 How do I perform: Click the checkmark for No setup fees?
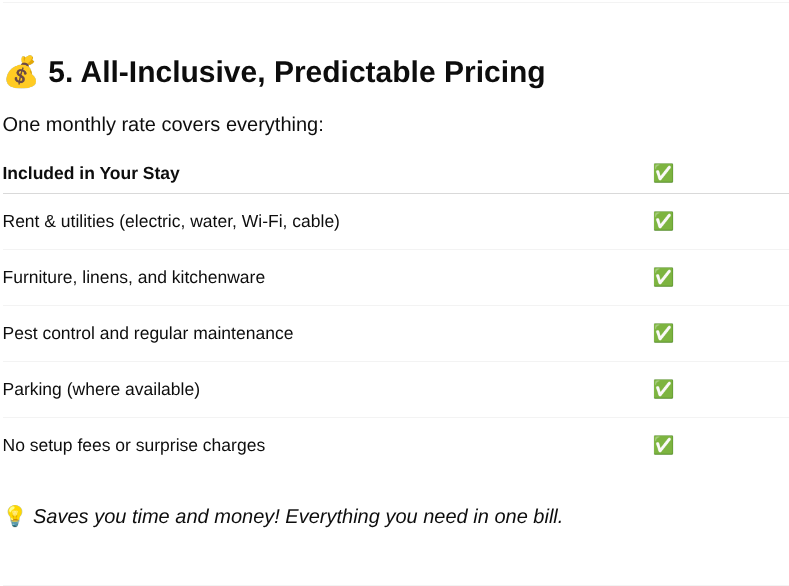coord(663,445)
